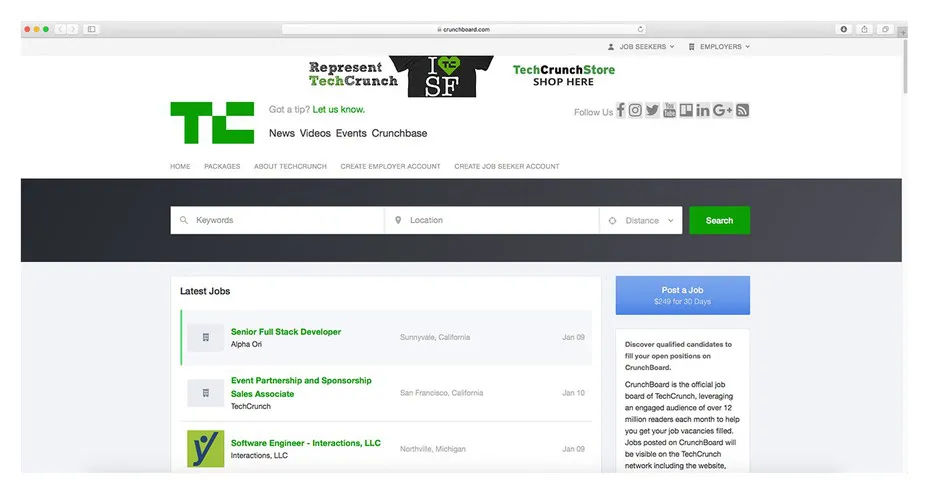This screenshot has width=930, height=500.
Task: Click browser back arrow button
Action: coord(60,29)
